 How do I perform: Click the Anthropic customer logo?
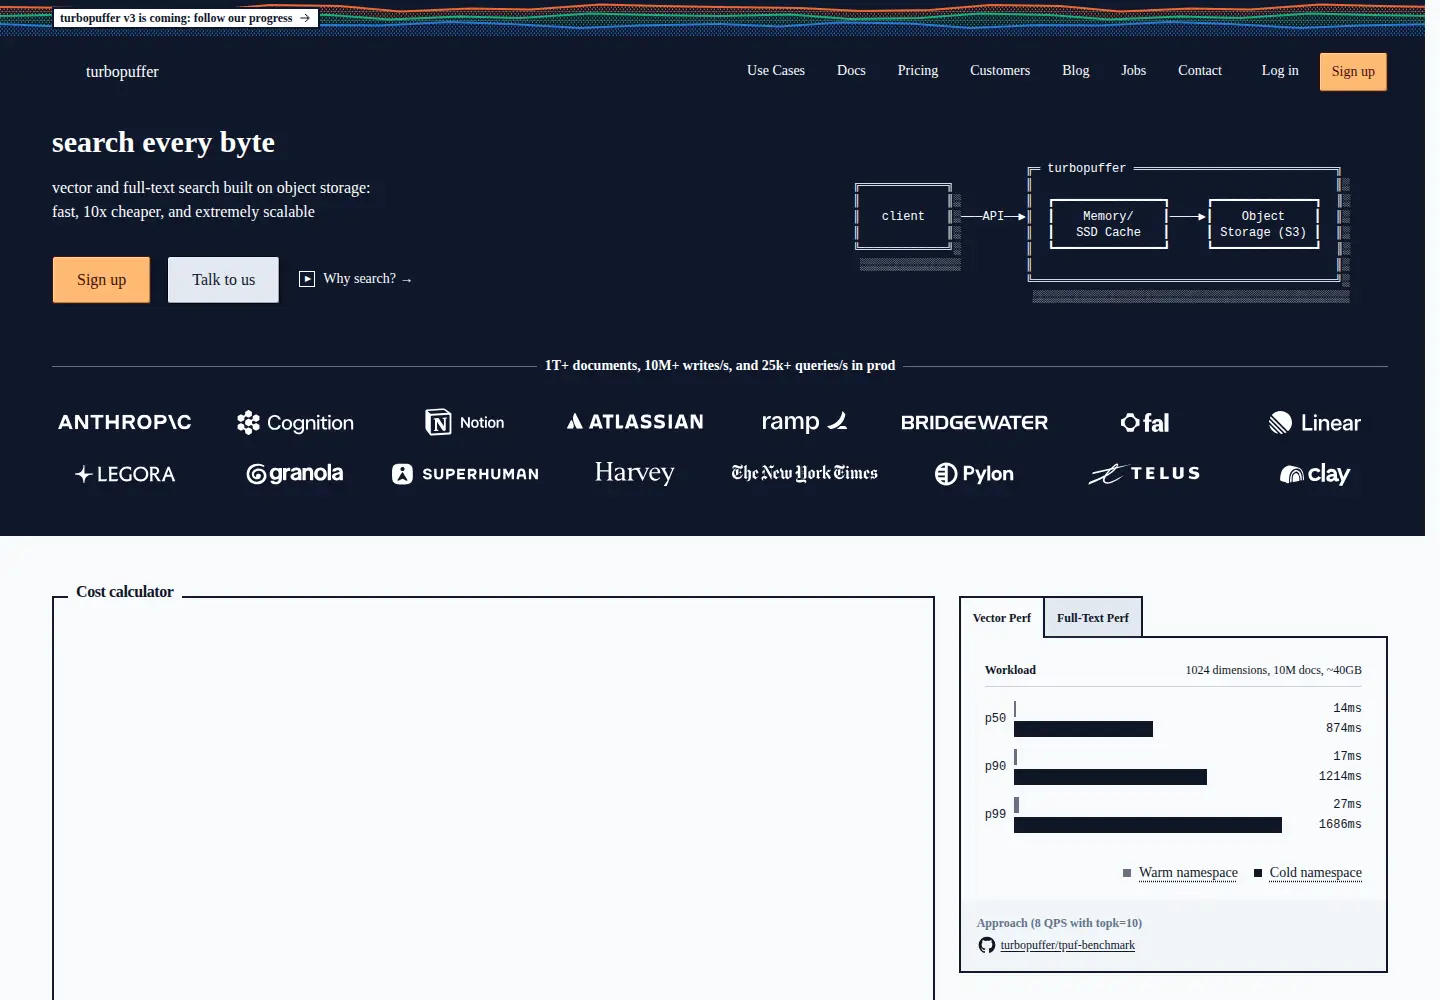[x=125, y=422]
